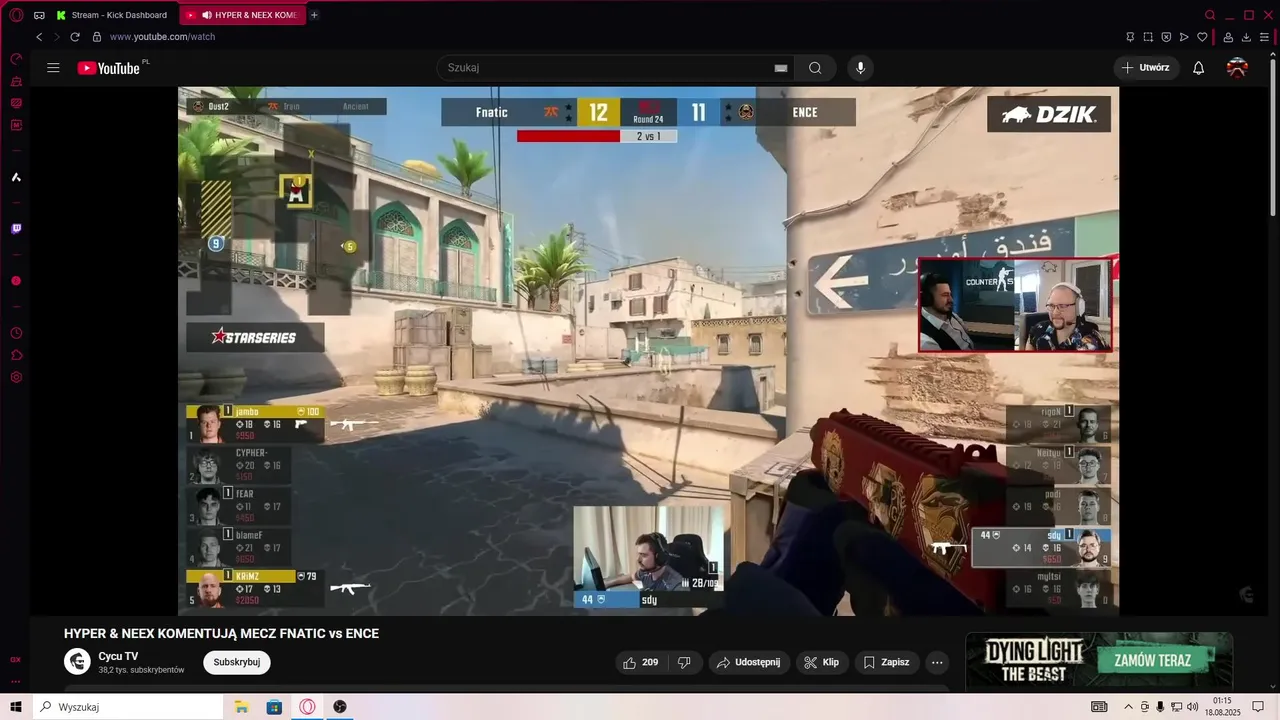
Task: Open GX Control speedometer in sidebar
Action: pyautogui.click(x=16, y=59)
